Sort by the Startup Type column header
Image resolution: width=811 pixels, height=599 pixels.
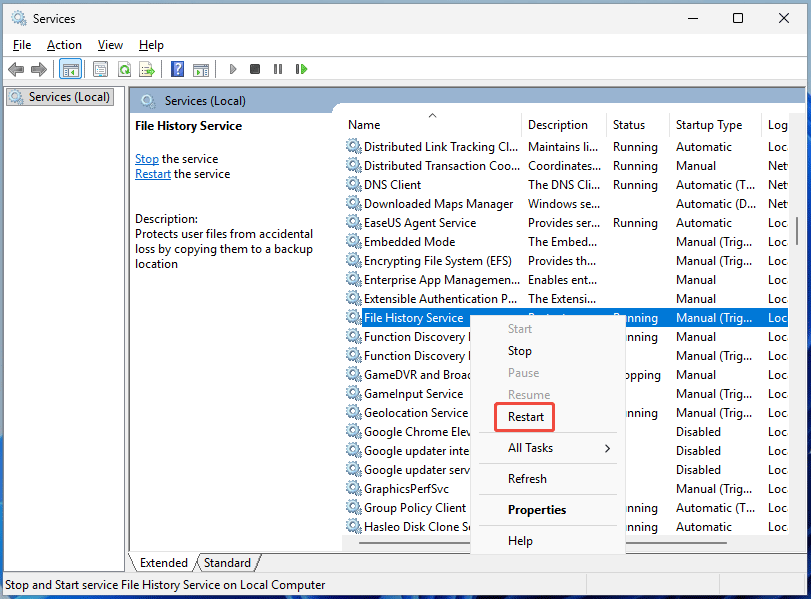[715, 125]
